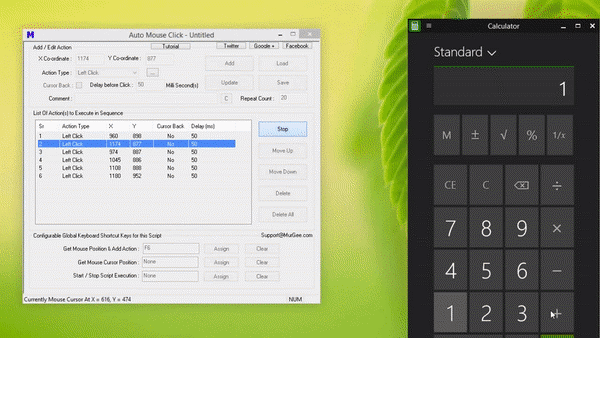Click the CE button in Calculator
The height and width of the screenshot is (407, 600).
click(450, 186)
